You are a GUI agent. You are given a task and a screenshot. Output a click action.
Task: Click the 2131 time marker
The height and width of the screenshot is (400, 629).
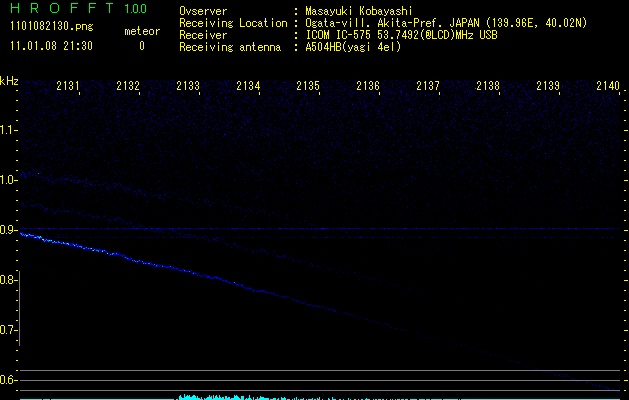pos(68,85)
